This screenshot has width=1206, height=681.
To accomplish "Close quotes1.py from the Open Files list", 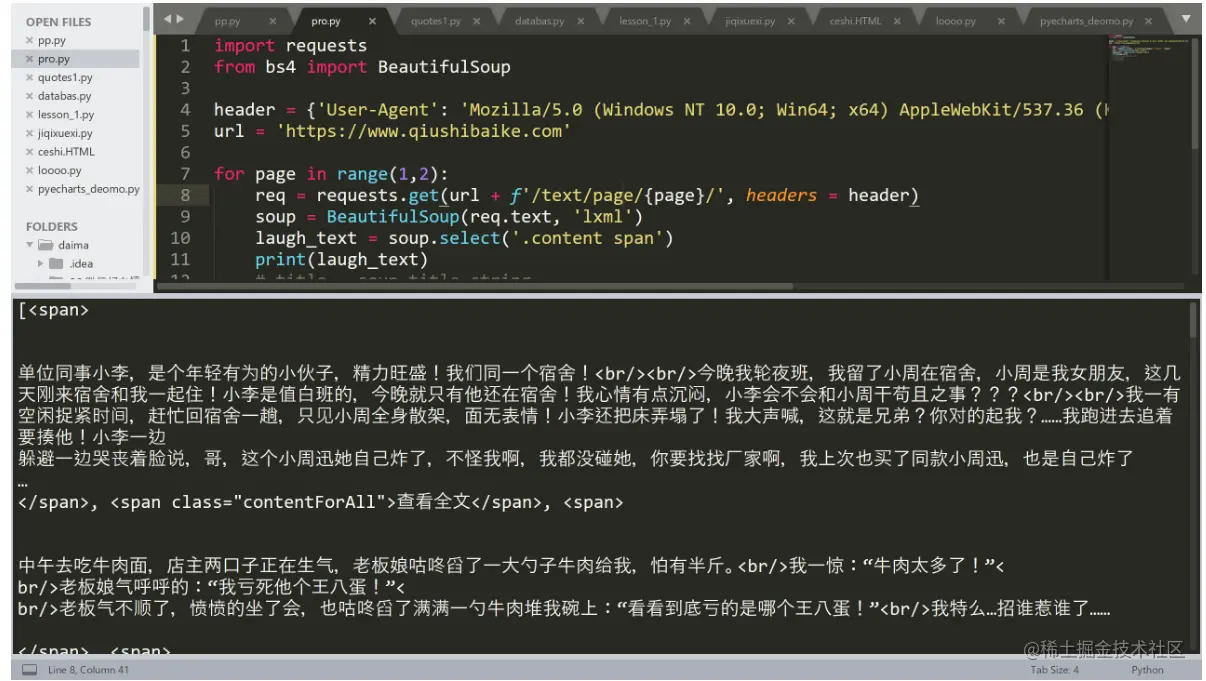I will pyautogui.click(x=29, y=78).
